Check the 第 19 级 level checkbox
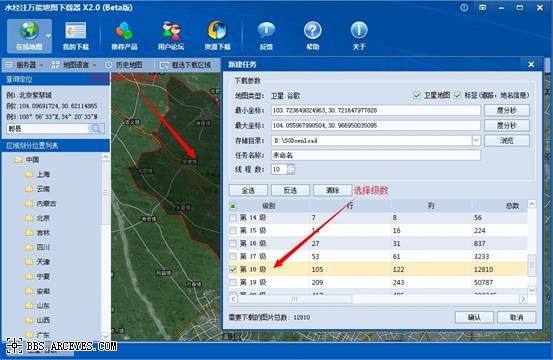Screen dimensions: 553x360 (233, 282)
